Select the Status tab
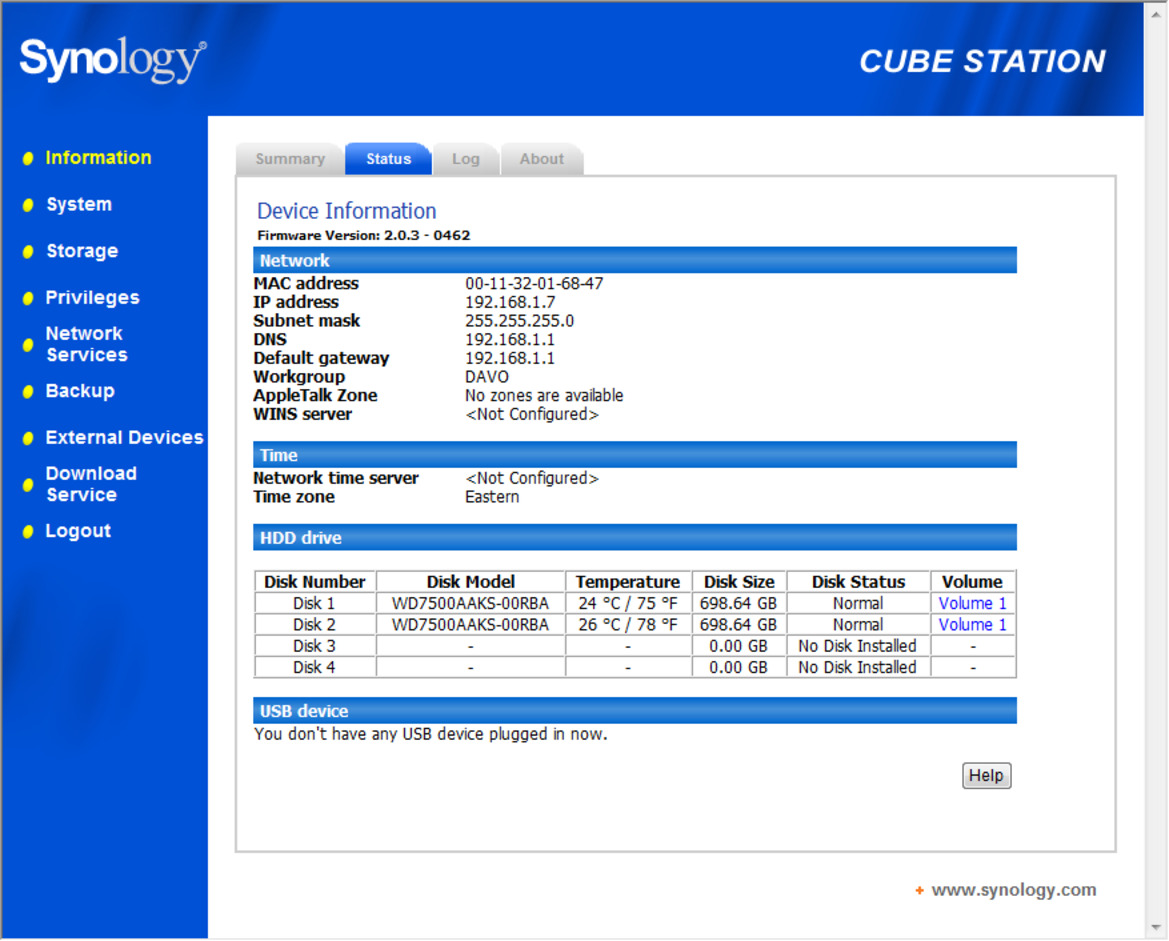This screenshot has height=941, width=1169. [388, 159]
